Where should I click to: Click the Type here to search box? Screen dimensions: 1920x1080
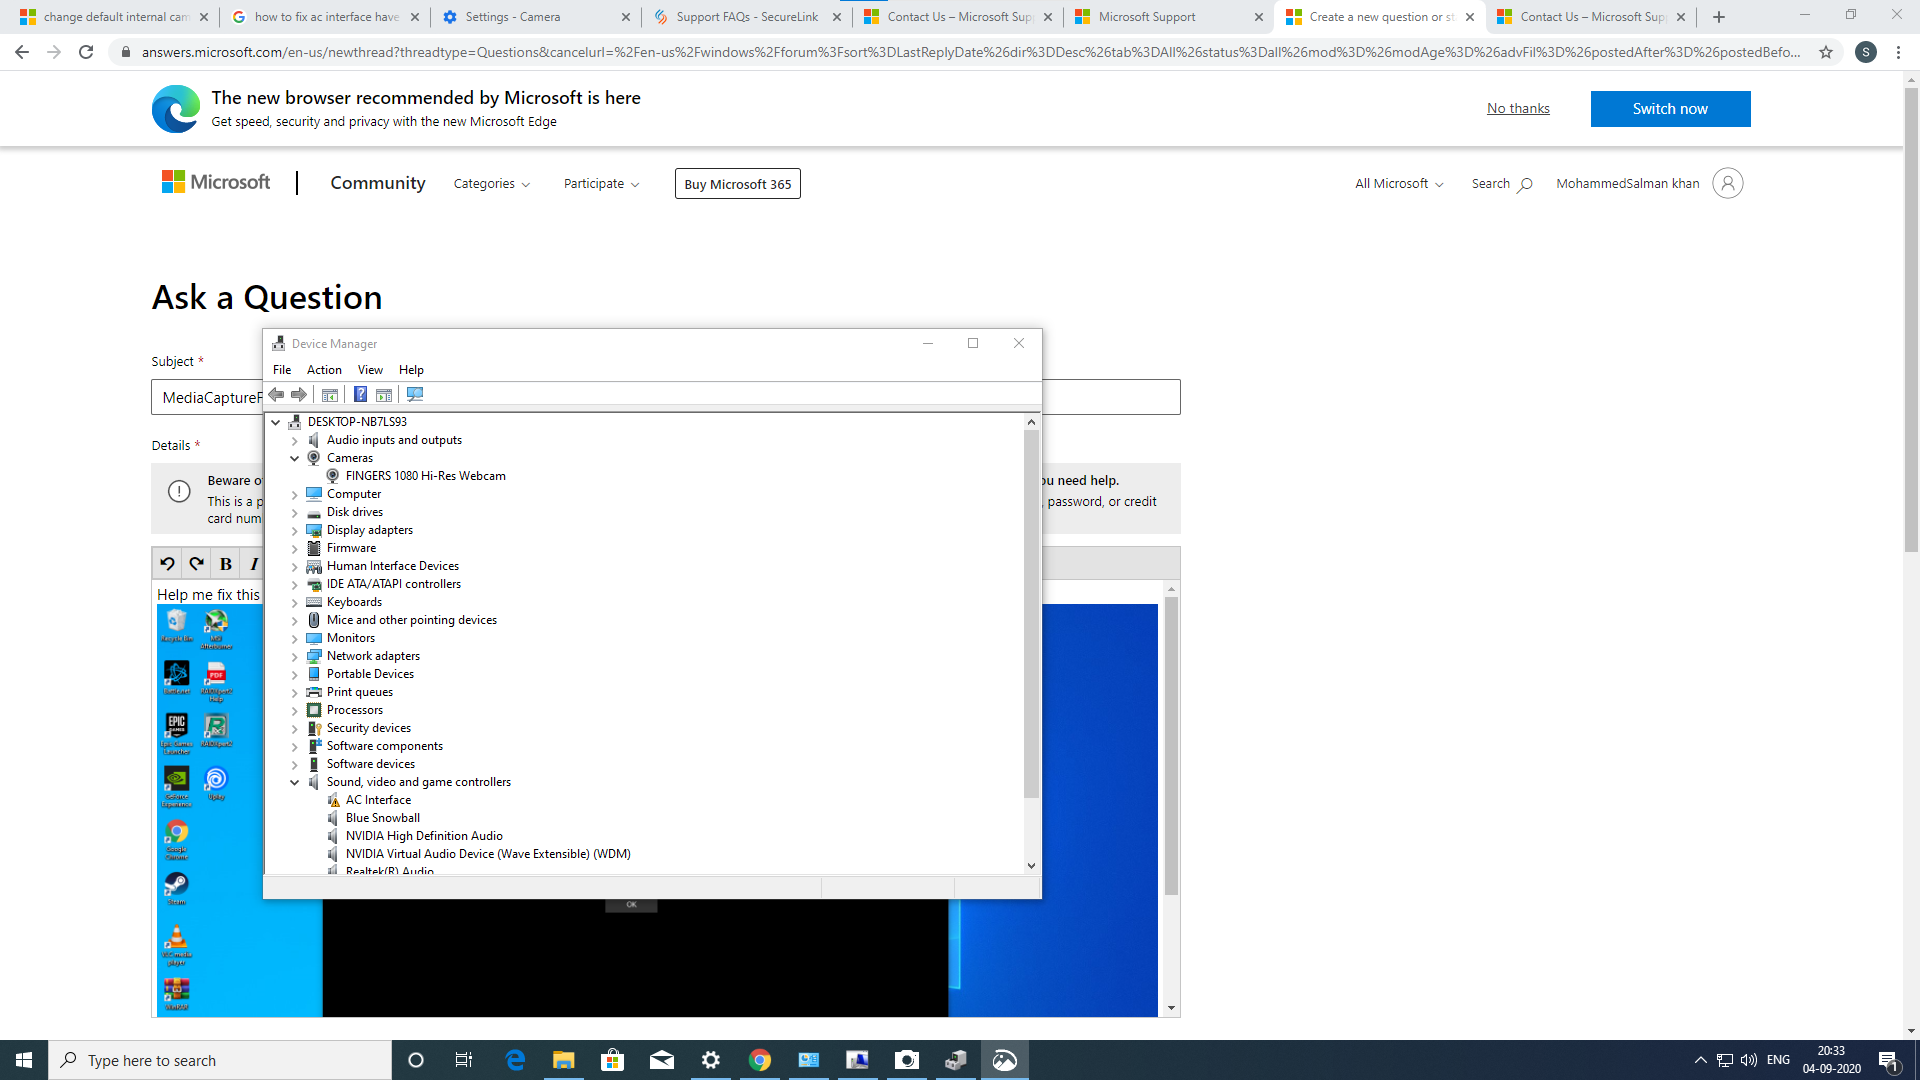(x=220, y=1060)
